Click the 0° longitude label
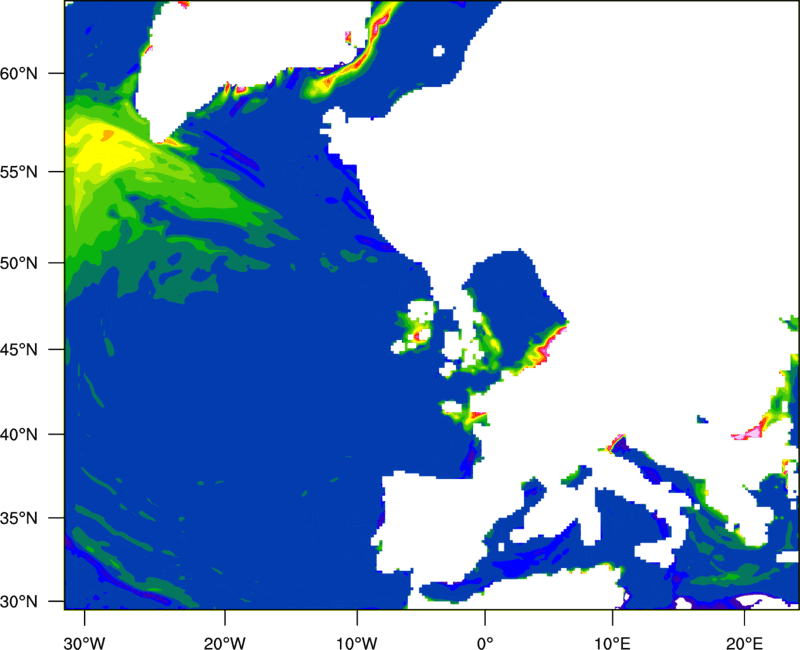This screenshot has width=800, height=650. coord(485,643)
